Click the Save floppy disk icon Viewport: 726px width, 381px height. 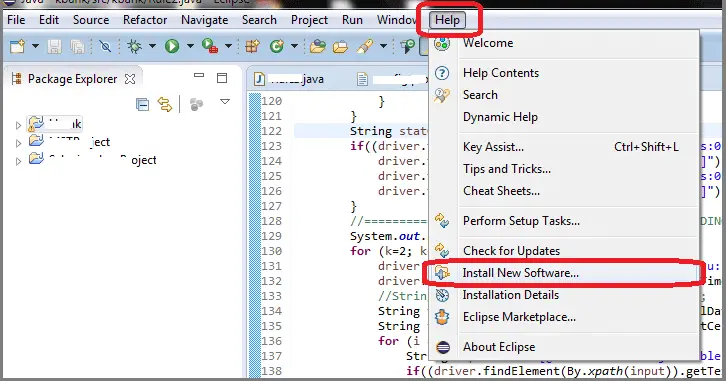click(55, 46)
